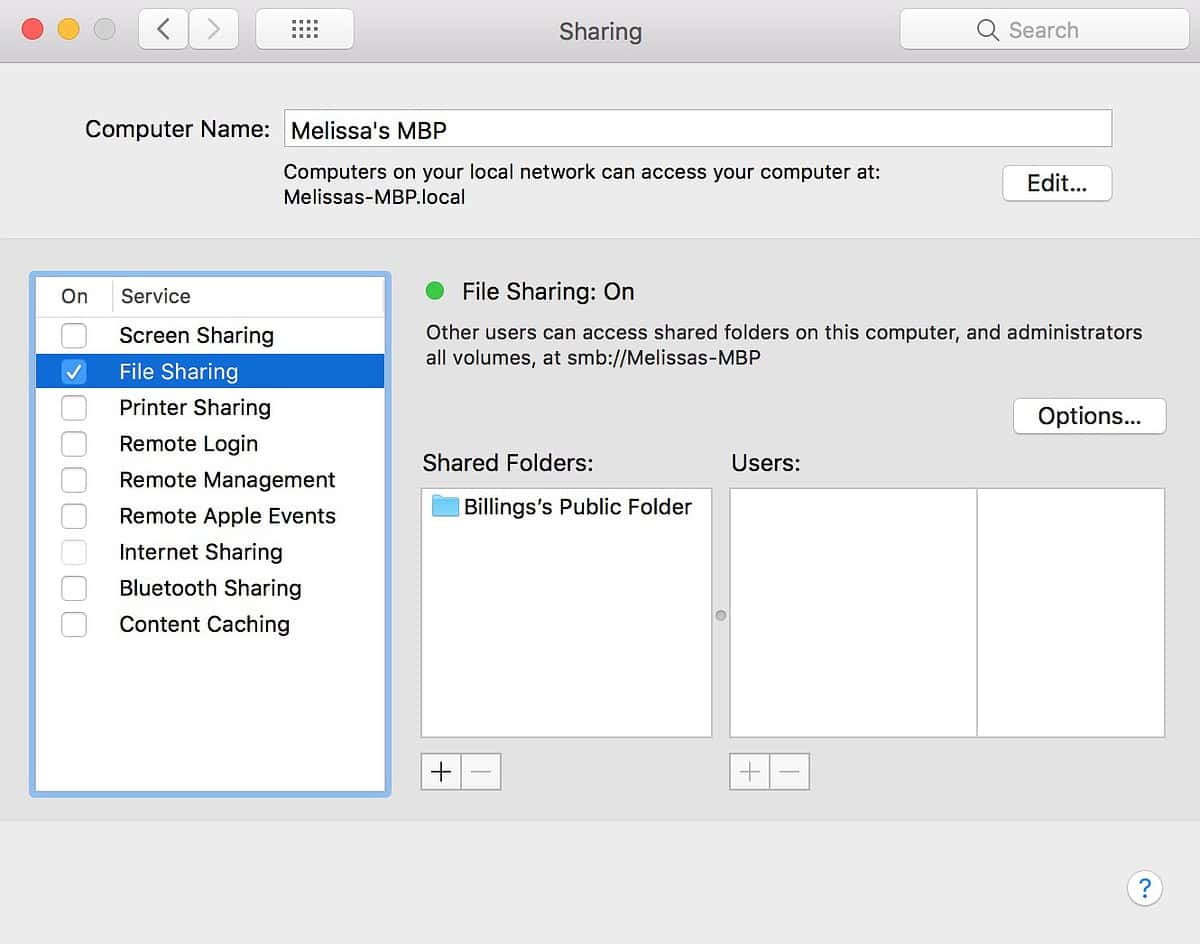Select Printer Sharing in the service list
The height and width of the screenshot is (944, 1200).
[195, 408]
